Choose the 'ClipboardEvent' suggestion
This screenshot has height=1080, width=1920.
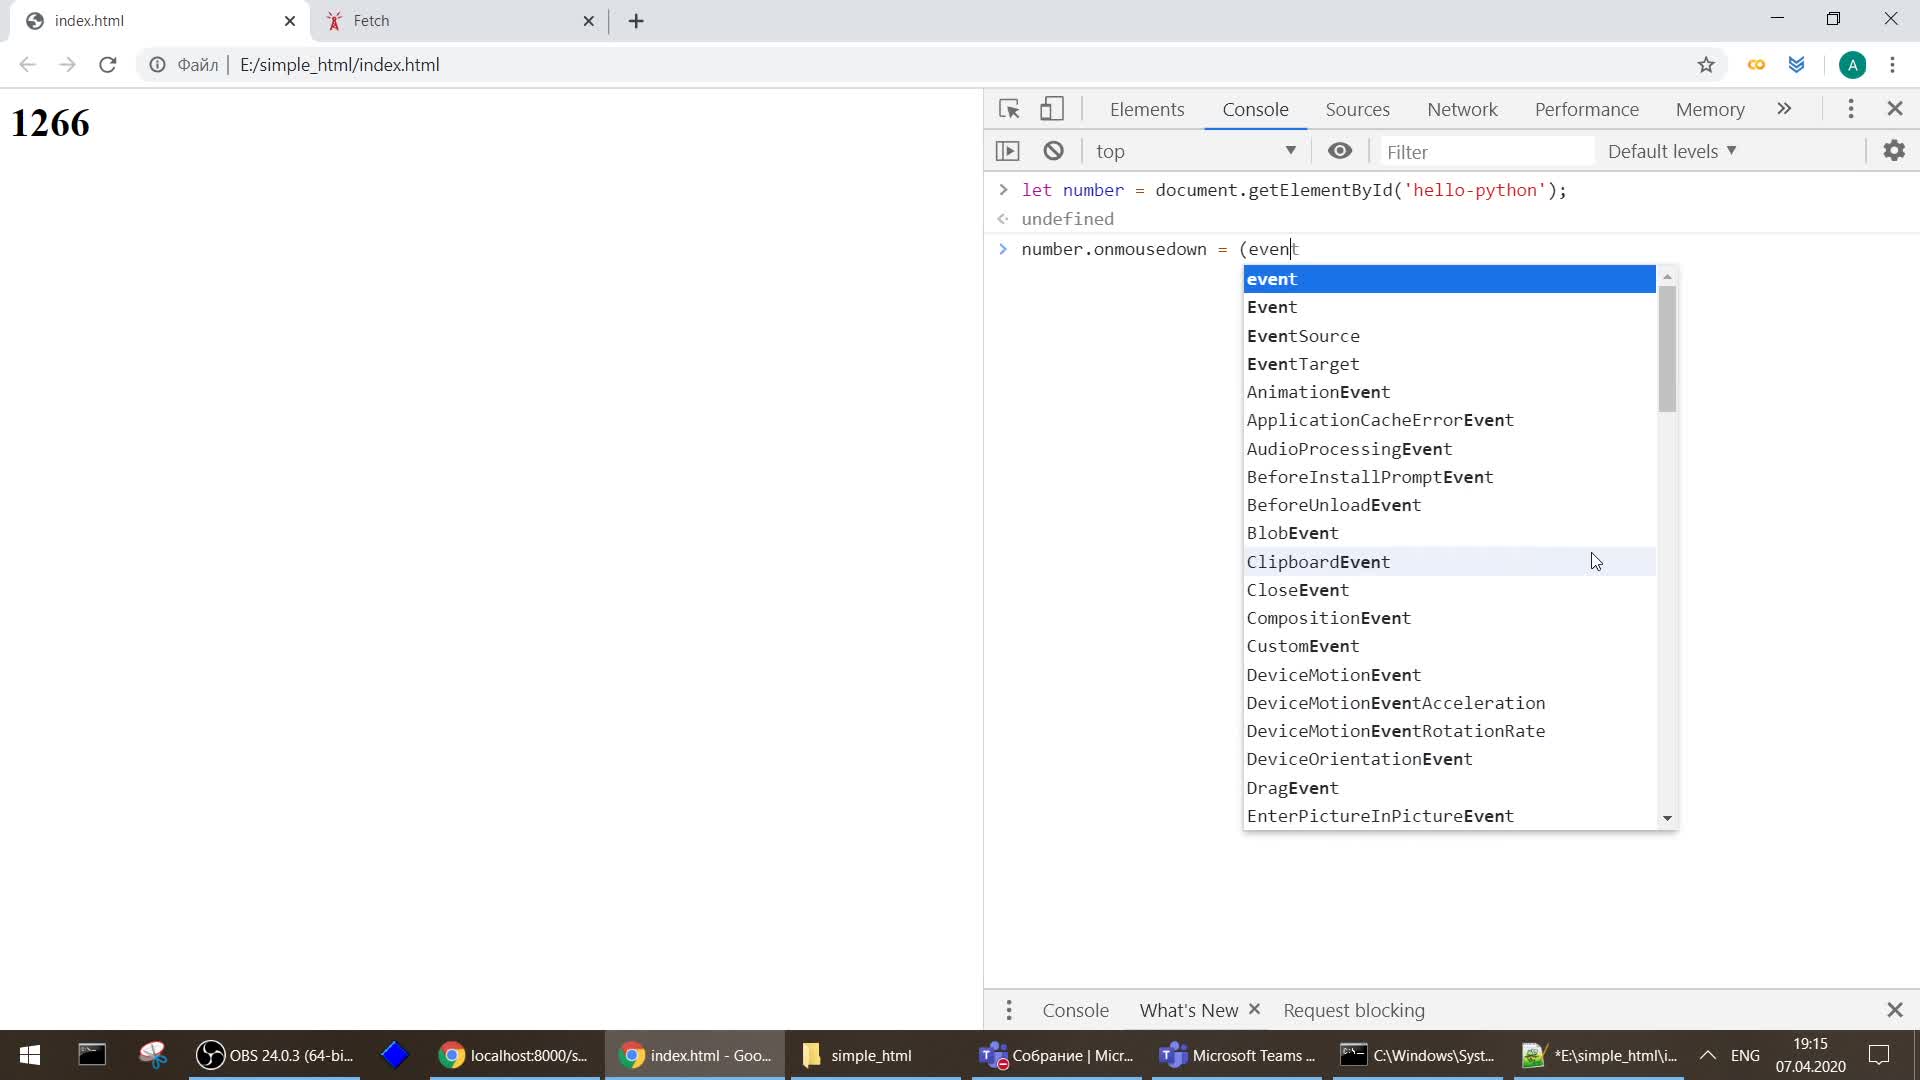[x=1449, y=562]
